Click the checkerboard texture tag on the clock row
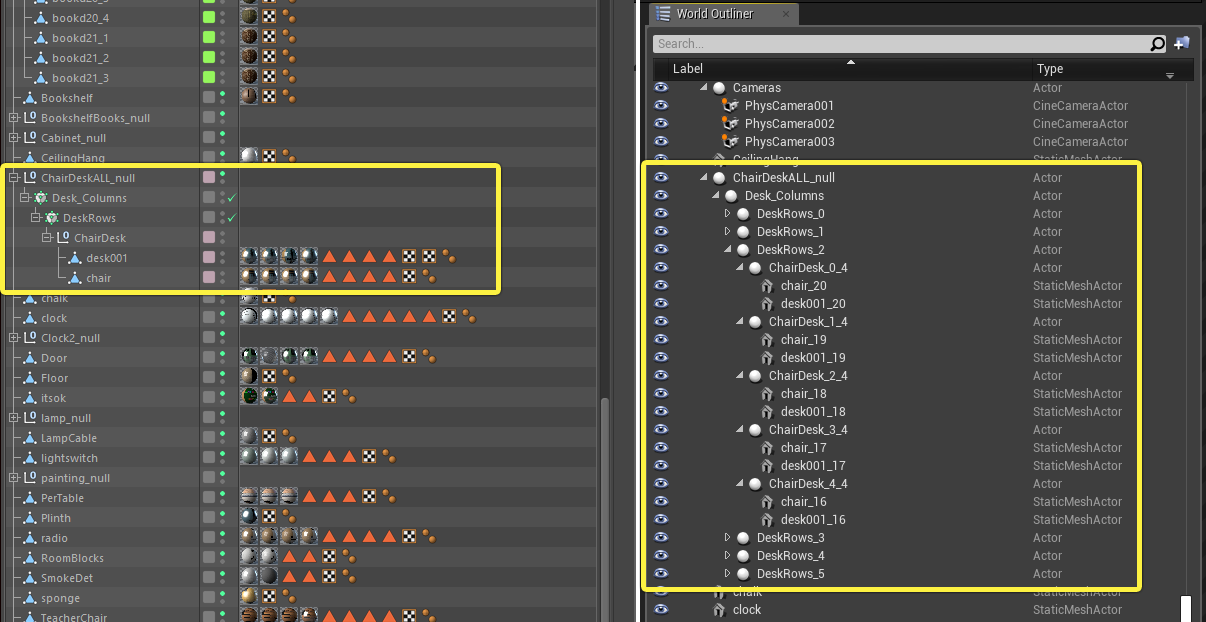Image resolution: width=1206 pixels, height=622 pixels. (x=449, y=318)
